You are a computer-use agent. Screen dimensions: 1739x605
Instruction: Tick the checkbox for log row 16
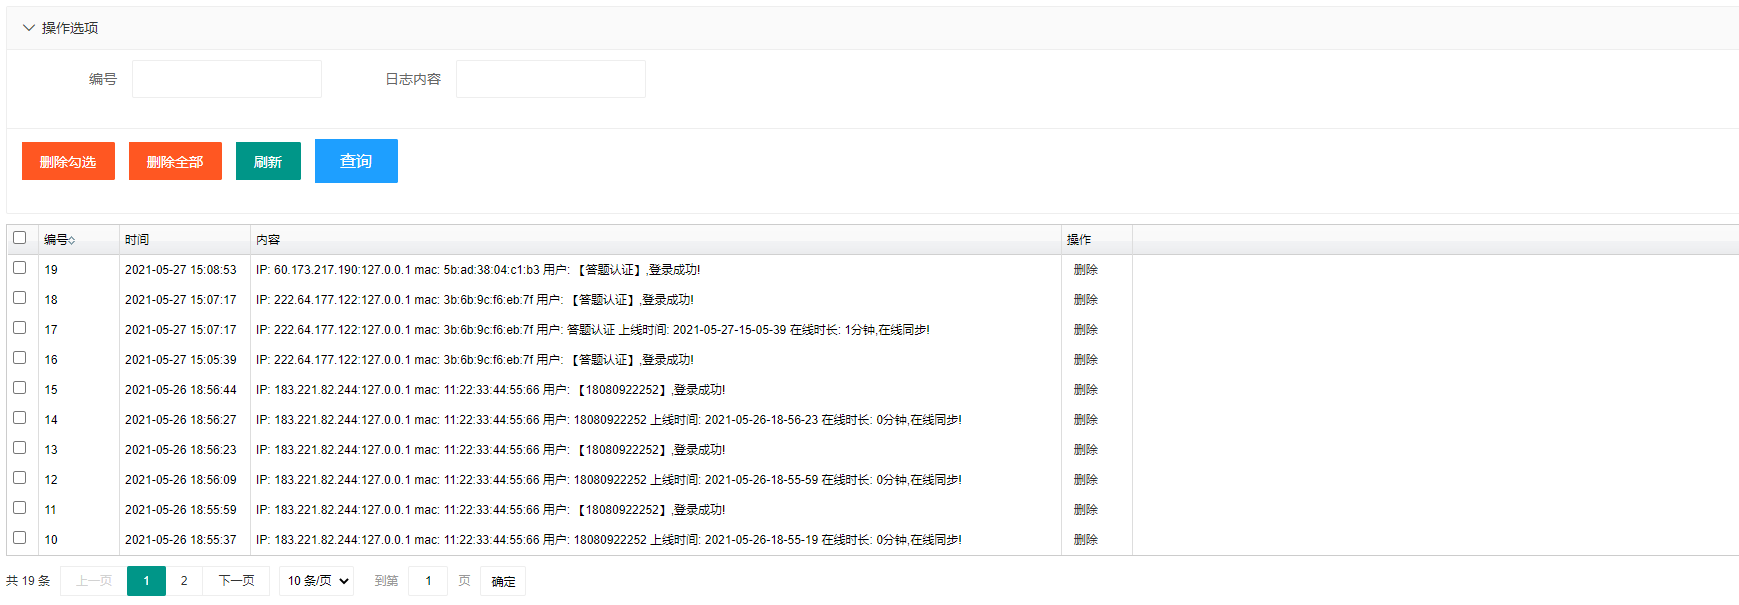coord(19,358)
